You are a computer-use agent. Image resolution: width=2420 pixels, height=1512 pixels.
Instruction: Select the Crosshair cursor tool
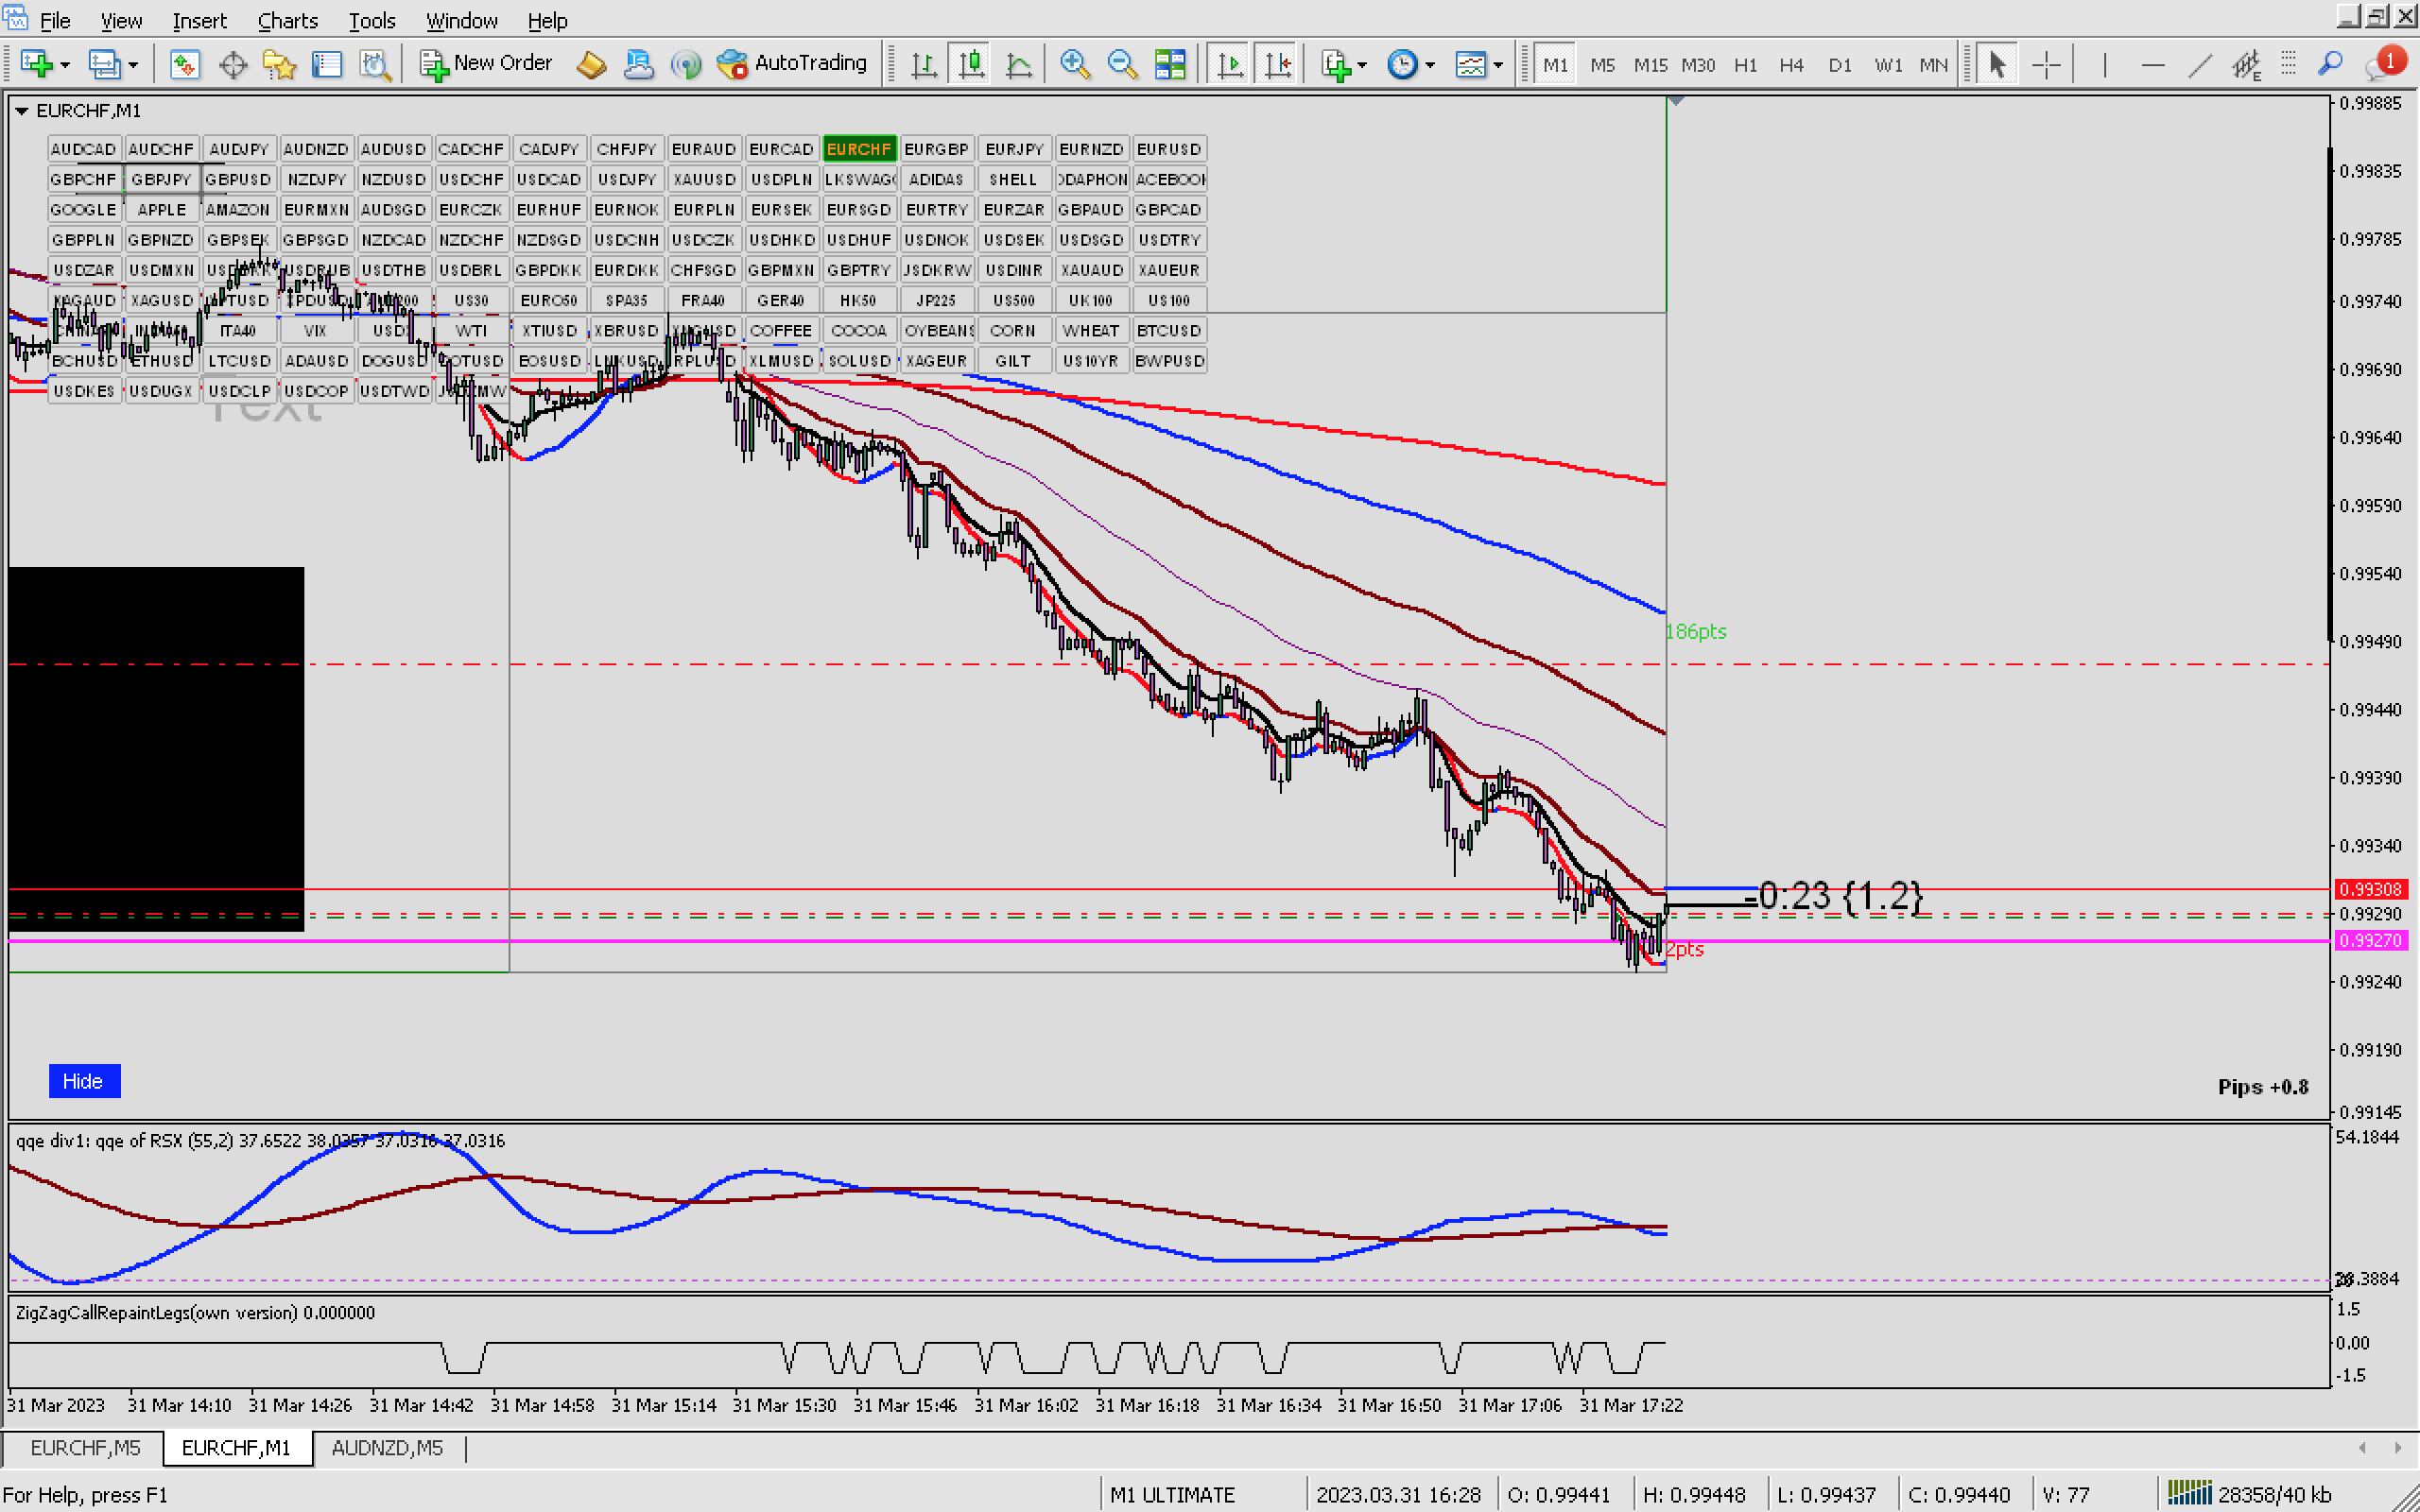[2046, 65]
